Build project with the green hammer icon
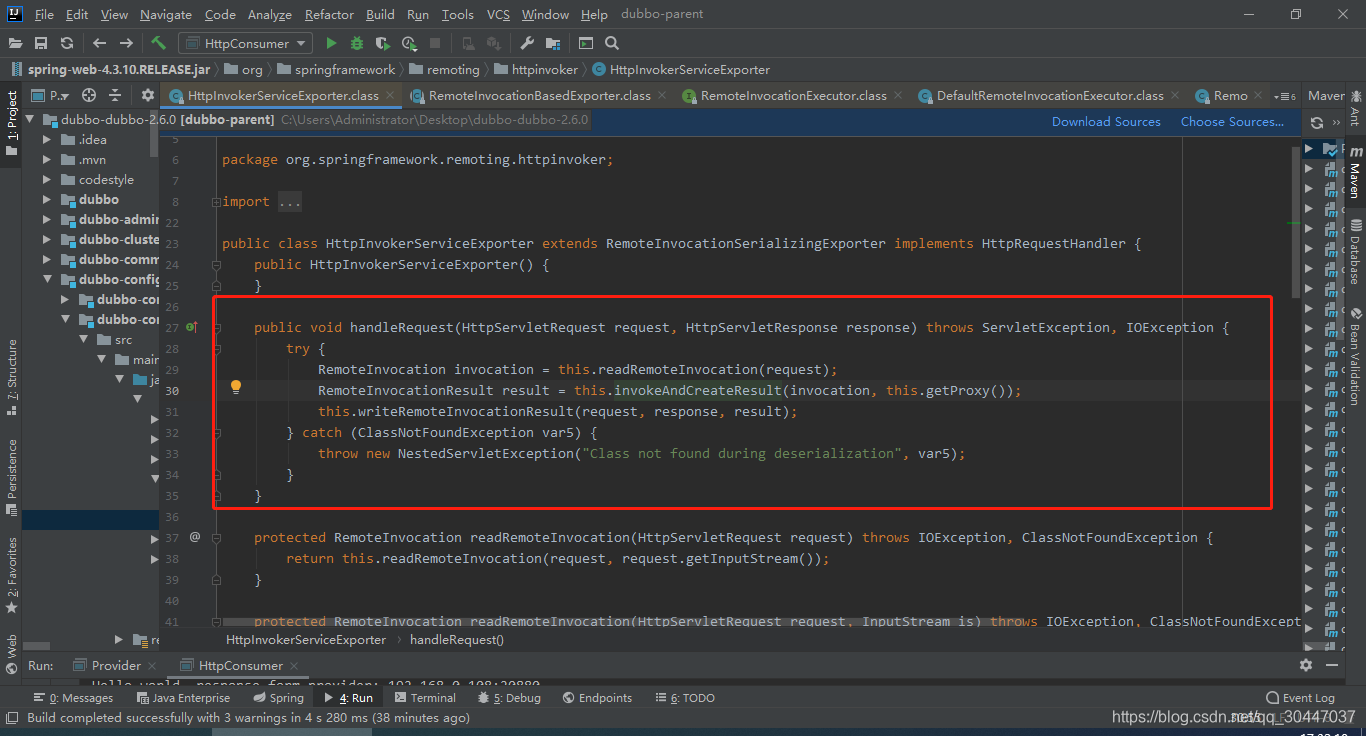The height and width of the screenshot is (736, 1366). tap(158, 43)
